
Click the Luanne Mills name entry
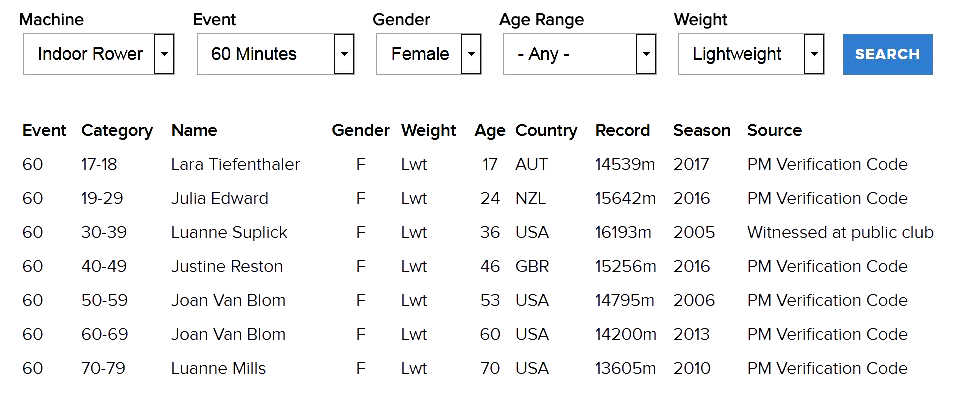click(x=218, y=368)
